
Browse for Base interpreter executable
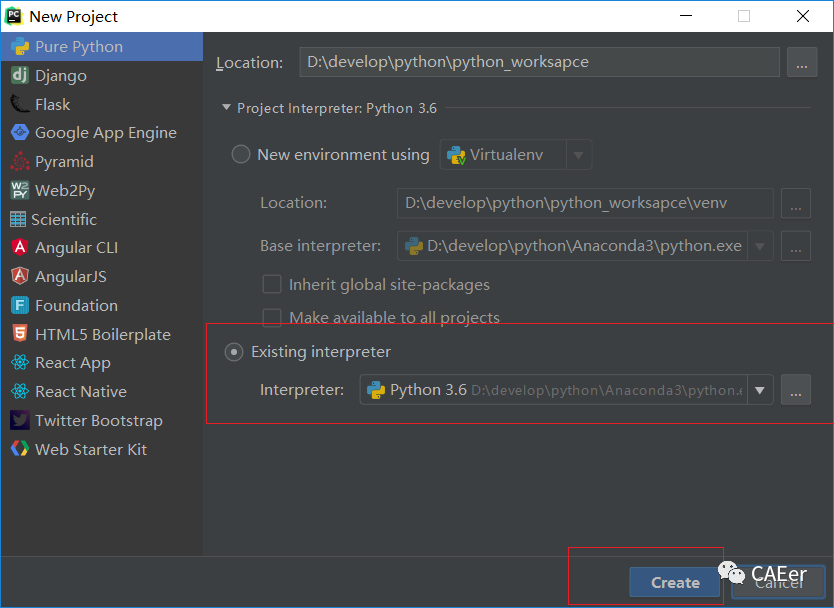(x=796, y=246)
